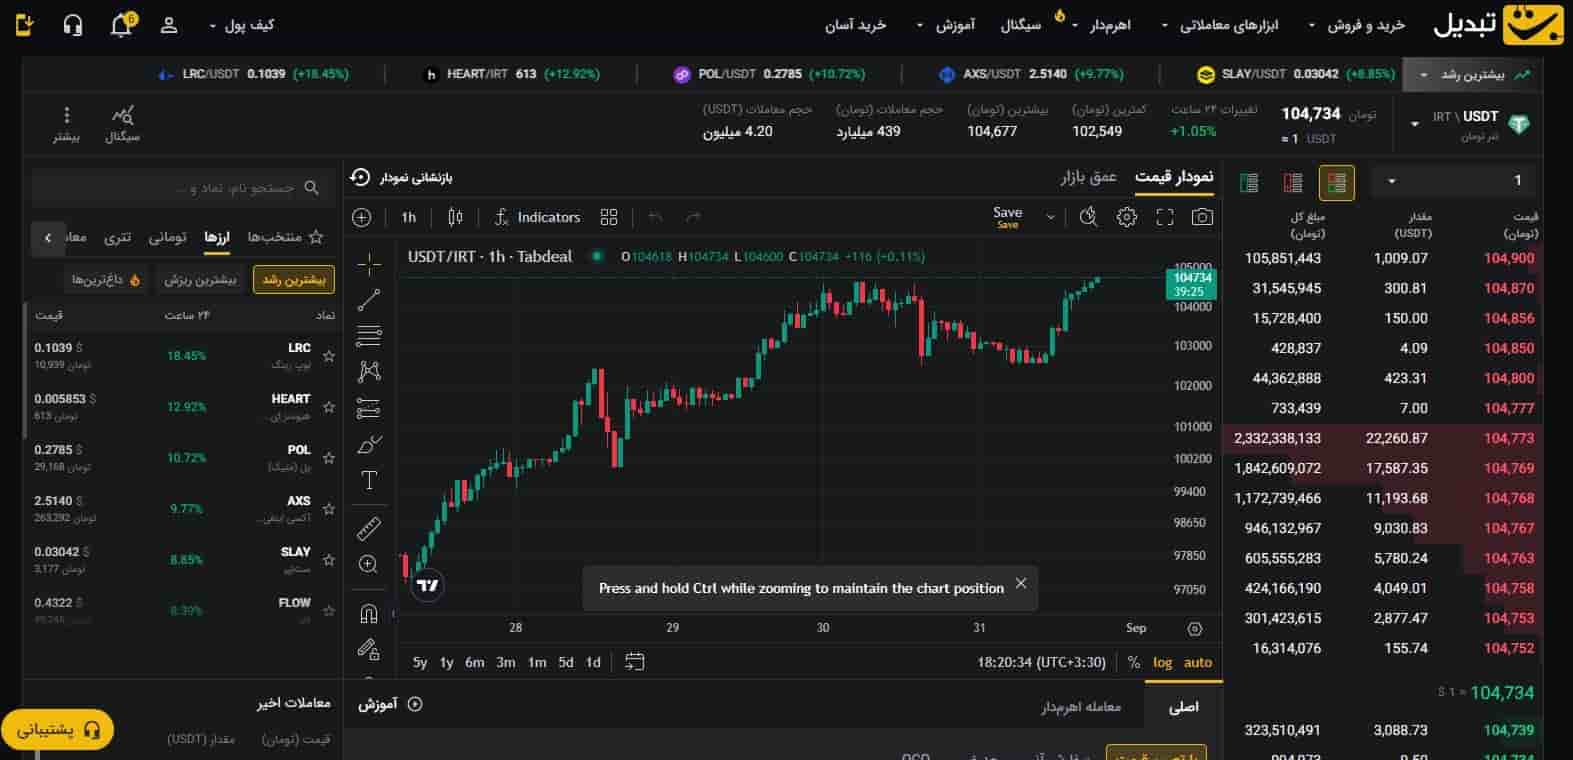
Task: Show buy orders only order book view
Action: (1249, 182)
